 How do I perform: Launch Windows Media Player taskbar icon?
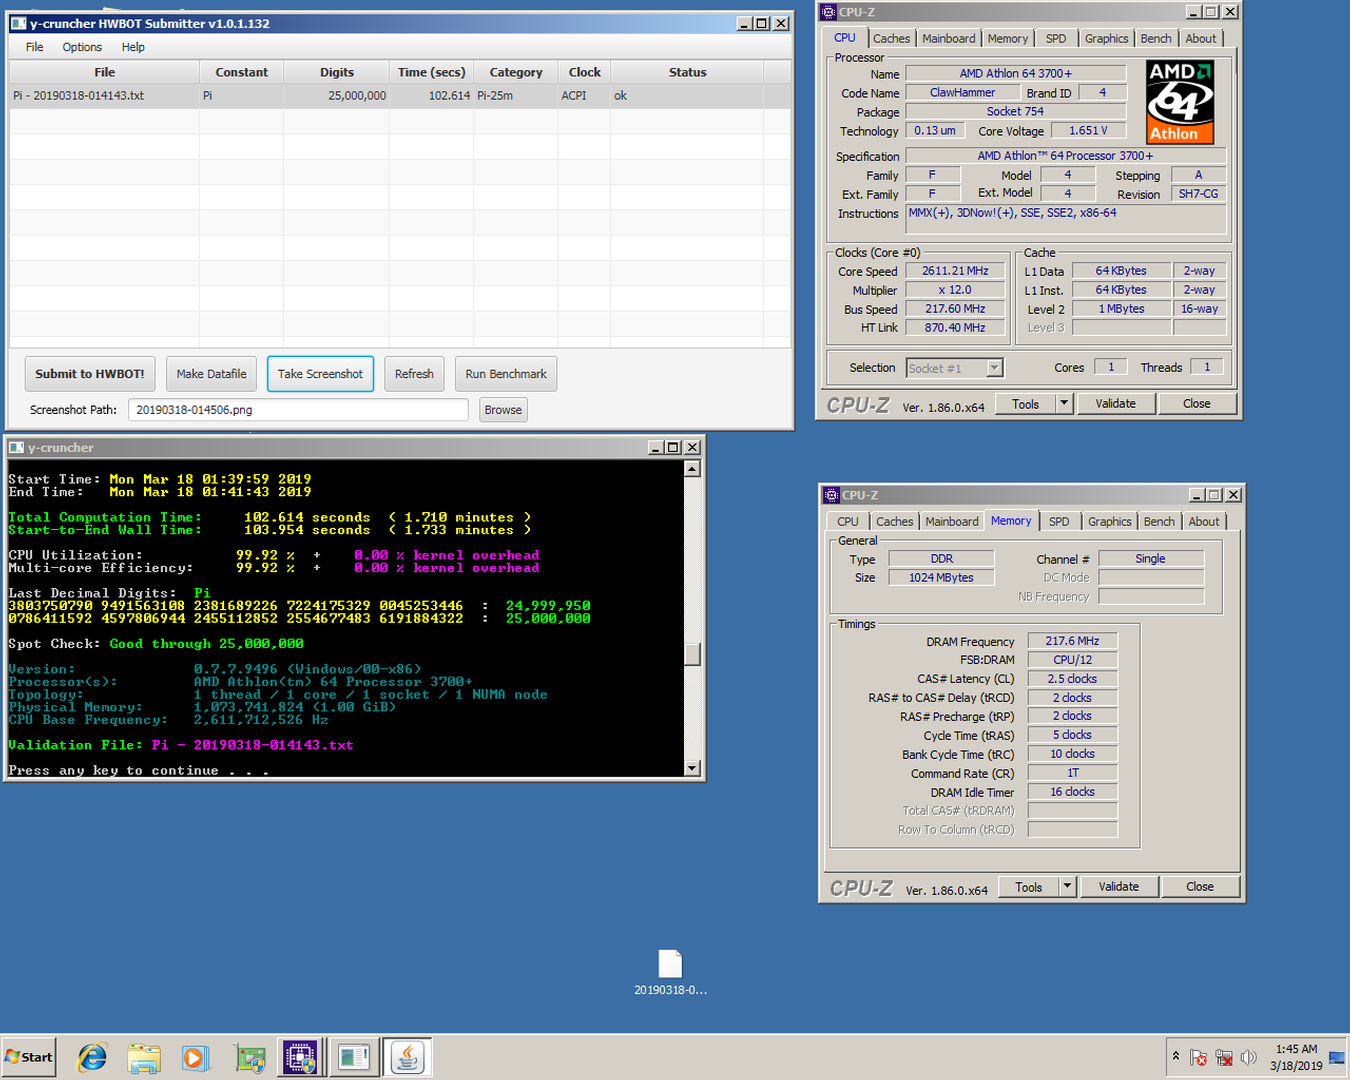click(x=195, y=1057)
